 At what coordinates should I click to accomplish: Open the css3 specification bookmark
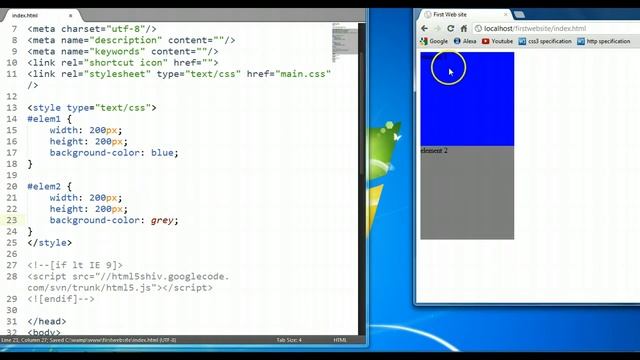[545, 41]
